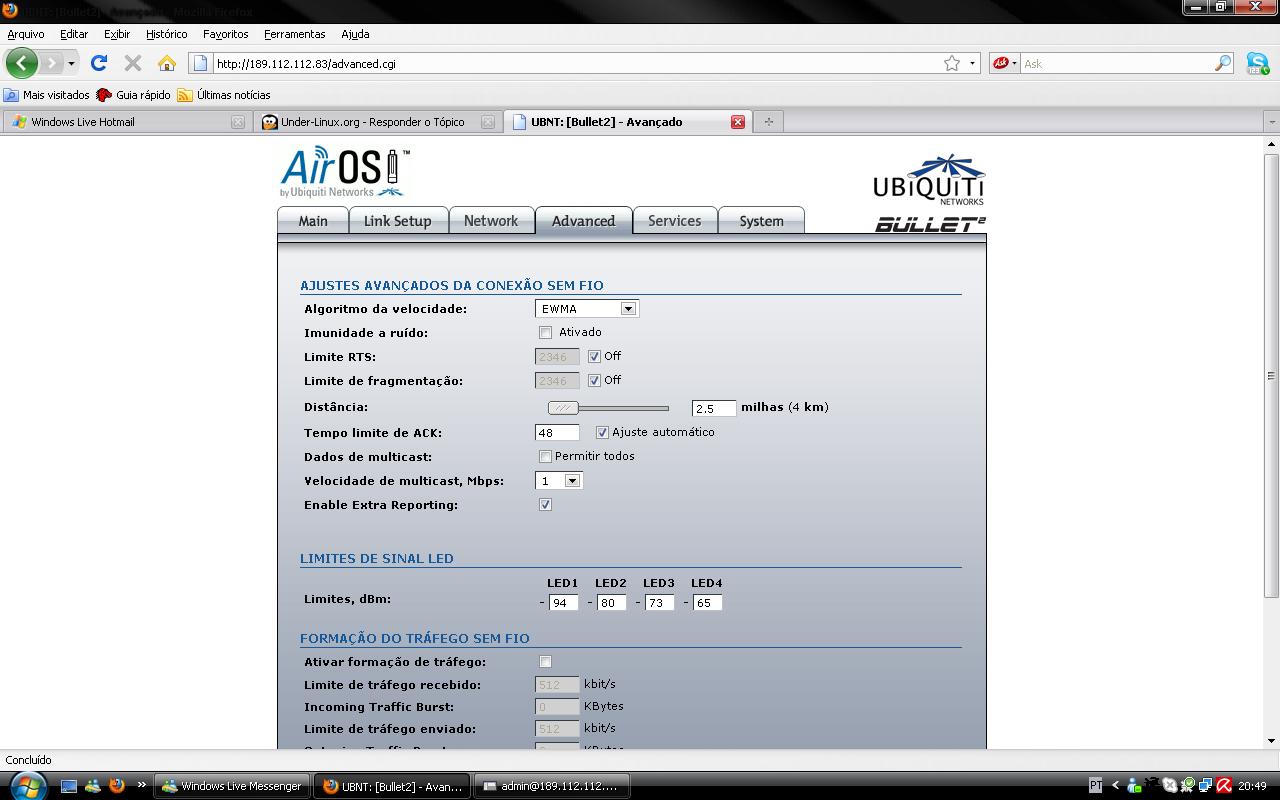Open the Ask search engine selector

tap(1003, 63)
